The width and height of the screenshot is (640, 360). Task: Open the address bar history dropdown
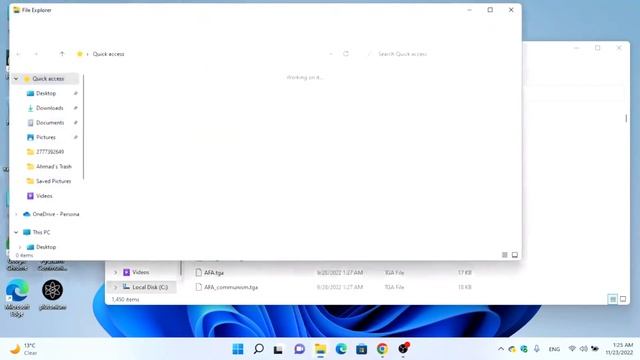[331, 54]
